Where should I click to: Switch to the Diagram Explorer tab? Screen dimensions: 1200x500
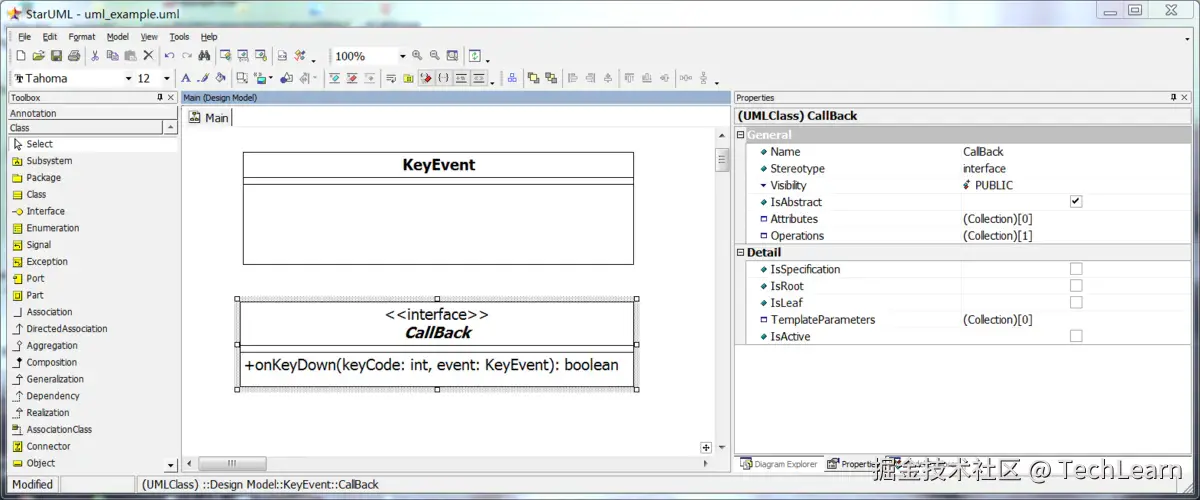(779, 464)
